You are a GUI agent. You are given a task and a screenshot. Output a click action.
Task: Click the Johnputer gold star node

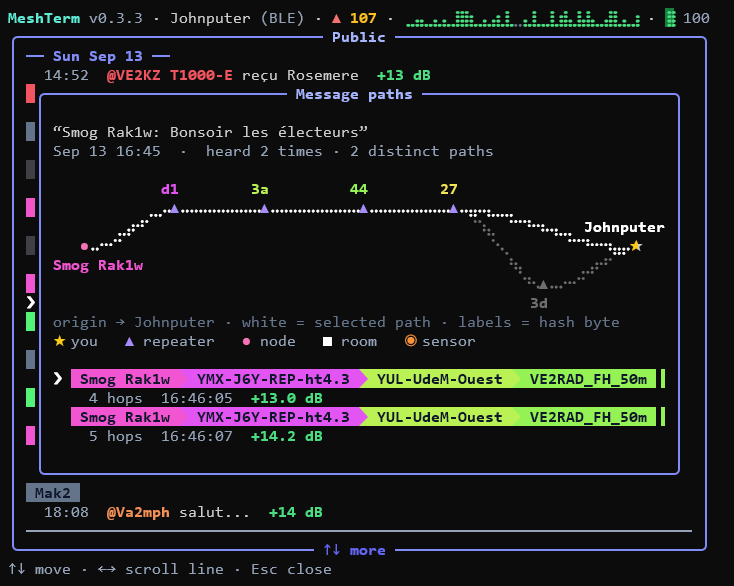636,246
